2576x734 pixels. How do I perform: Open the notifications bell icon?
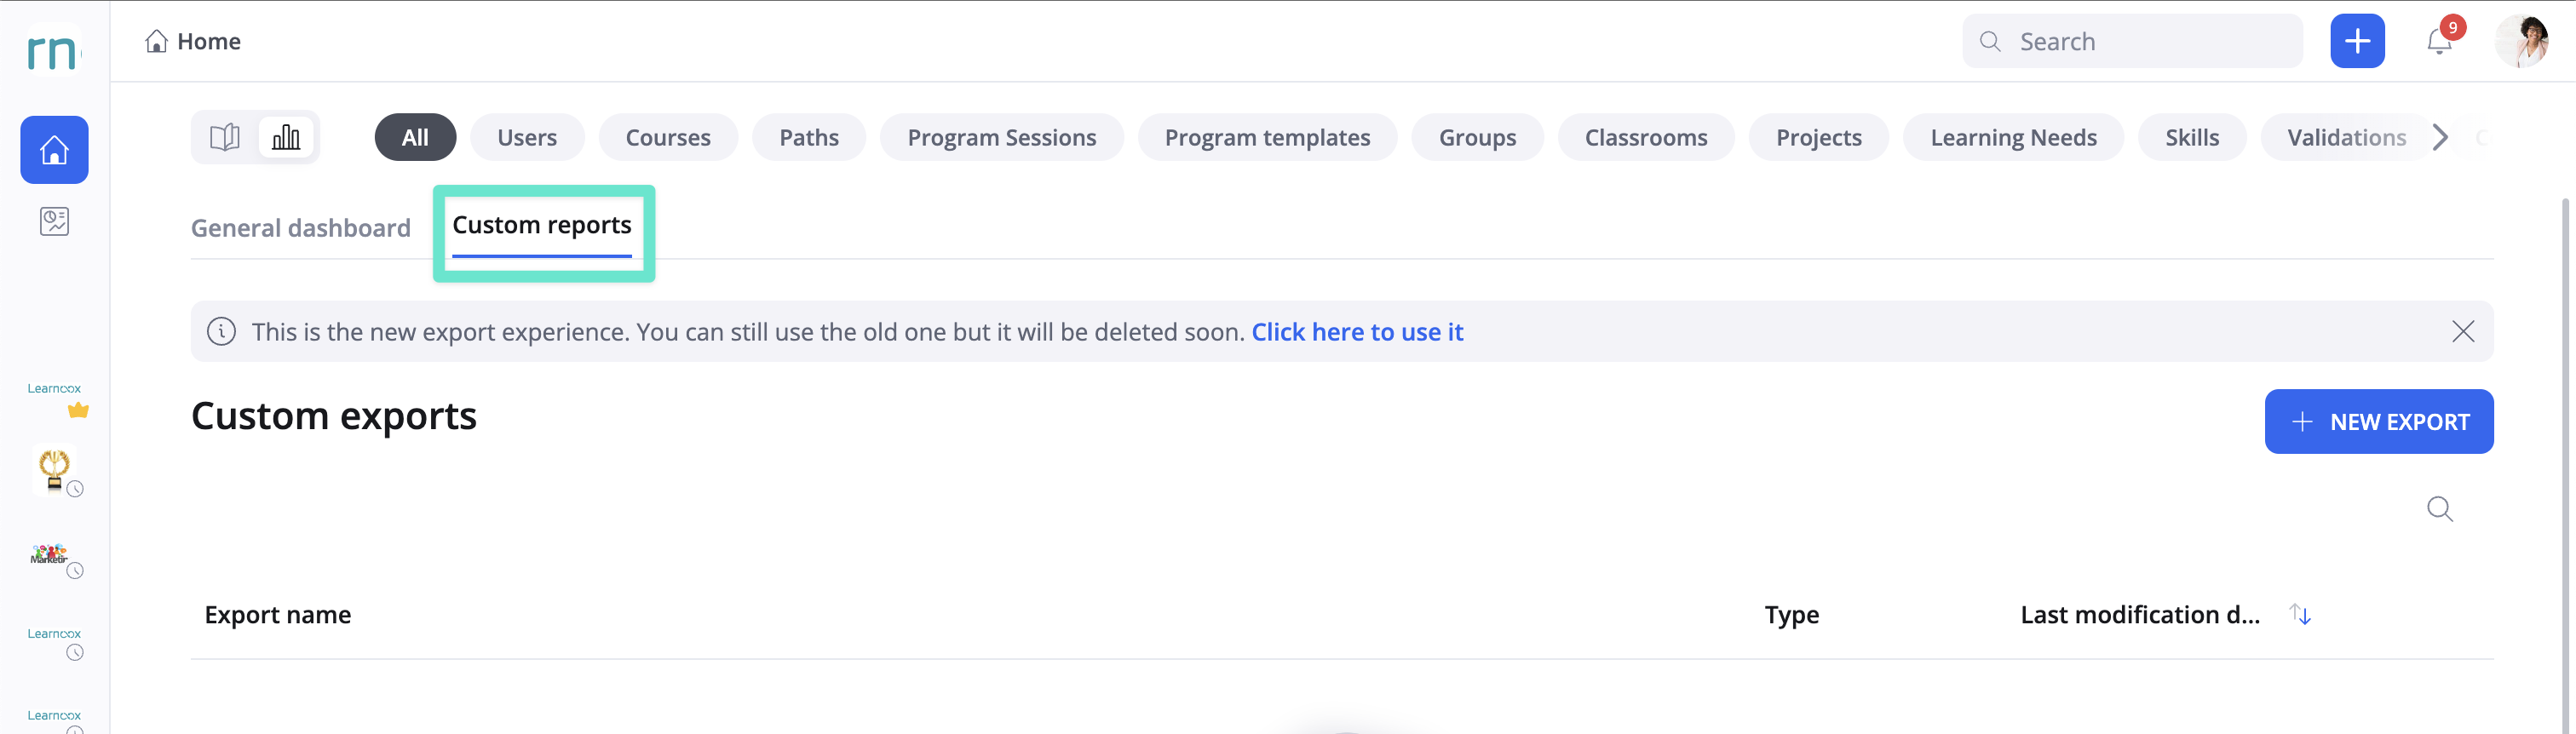tap(2439, 42)
